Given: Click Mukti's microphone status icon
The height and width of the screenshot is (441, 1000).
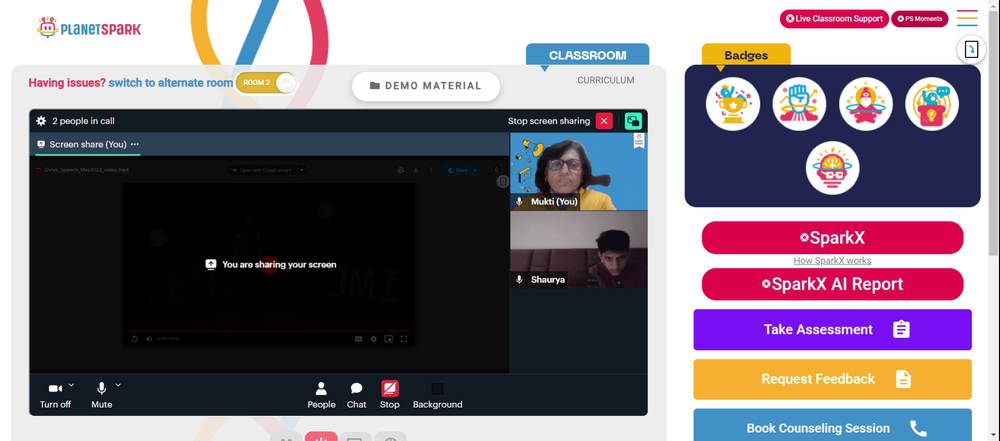Looking at the screenshot, I should (x=519, y=201).
